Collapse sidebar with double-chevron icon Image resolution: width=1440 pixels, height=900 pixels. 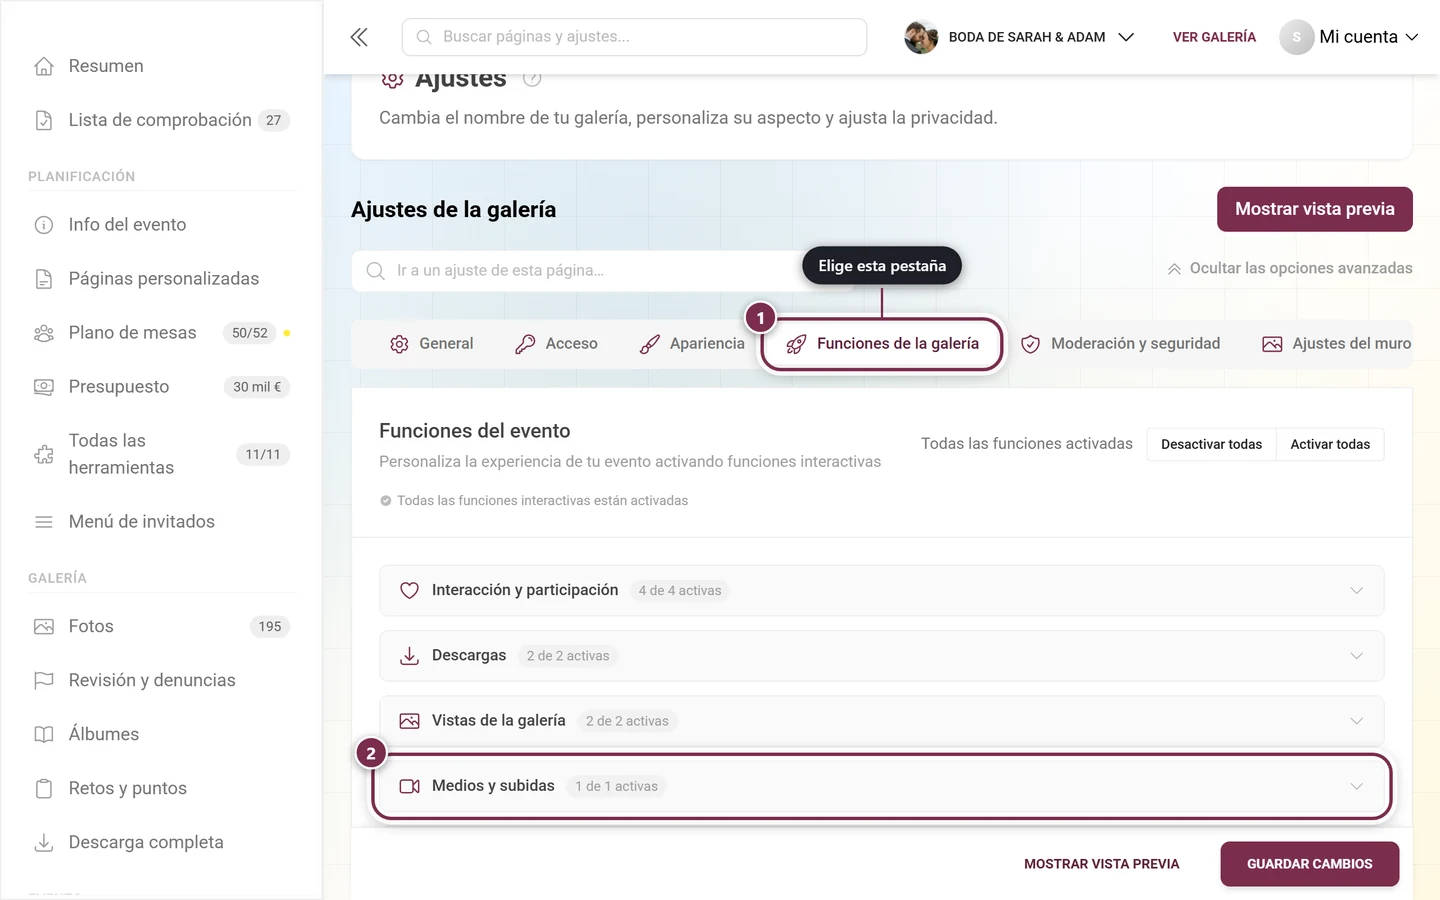[x=359, y=37]
